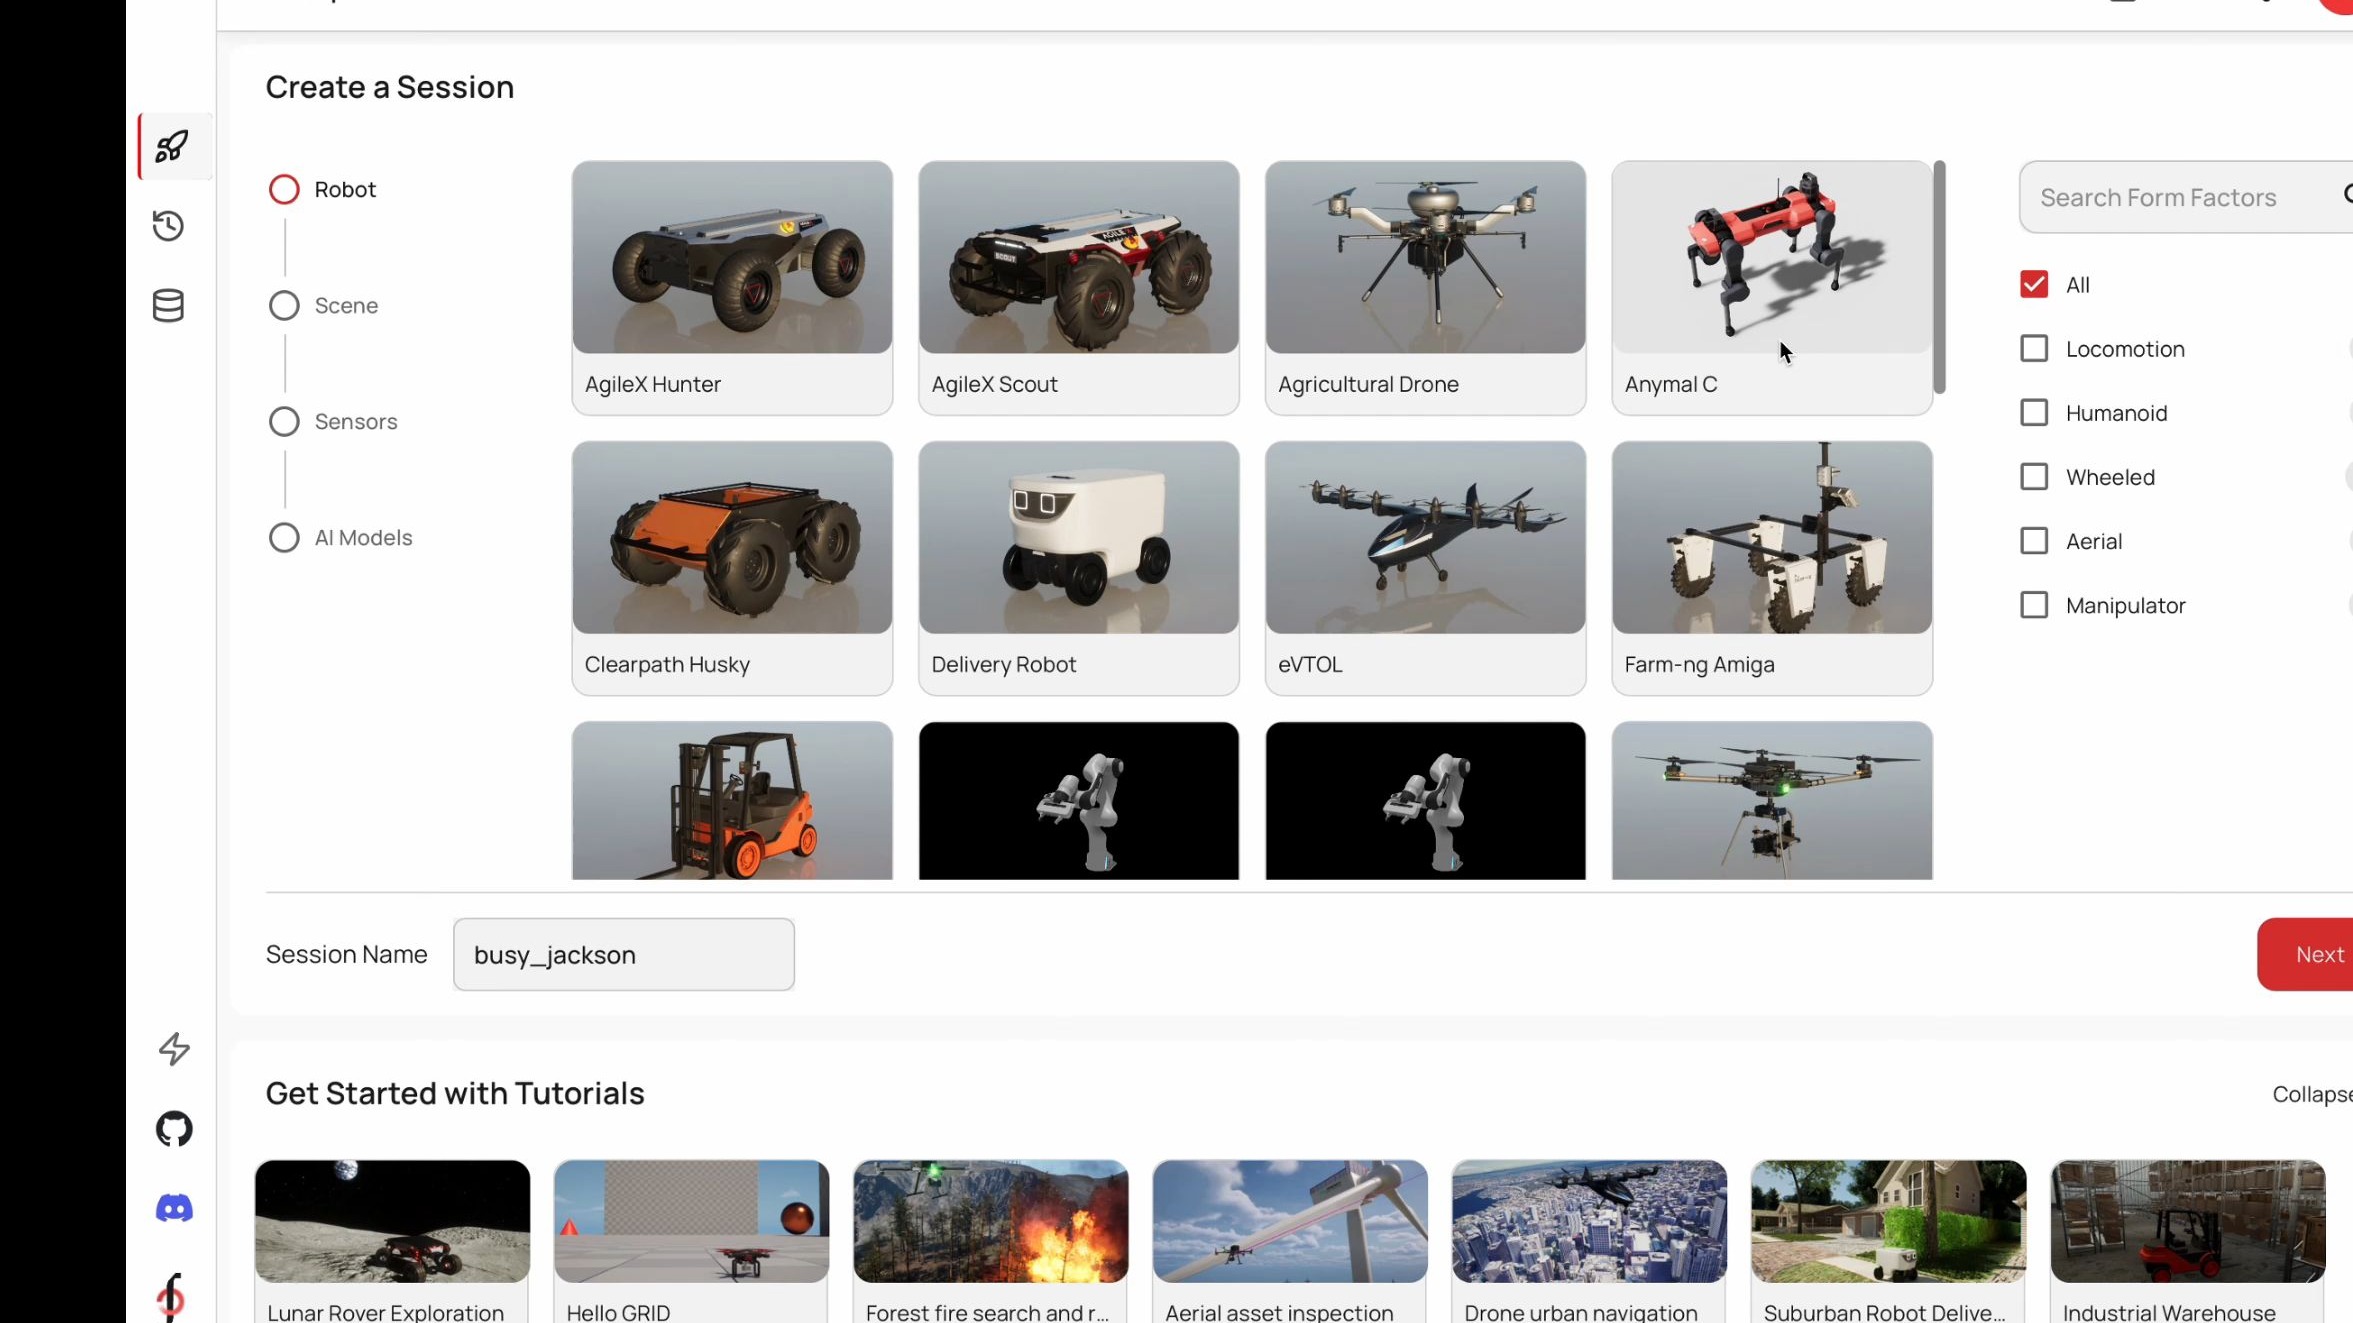Open the GitHub icon link
Image resolution: width=2353 pixels, height=1323 pixels.
pyautogui.click(x=174, y=1129)
